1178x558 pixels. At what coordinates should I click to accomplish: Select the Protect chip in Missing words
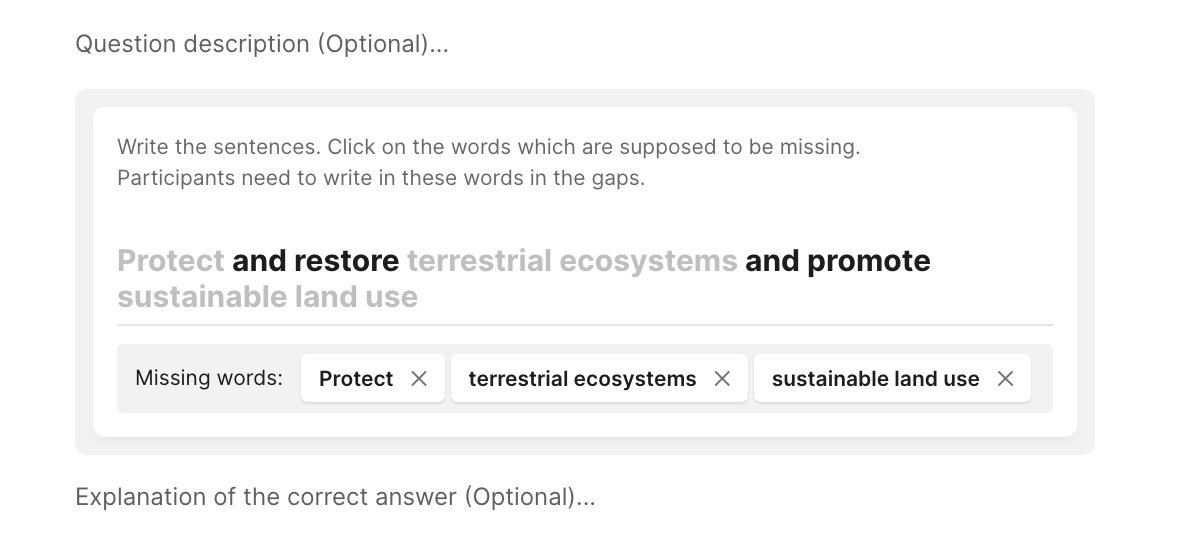tap(356, 379)
